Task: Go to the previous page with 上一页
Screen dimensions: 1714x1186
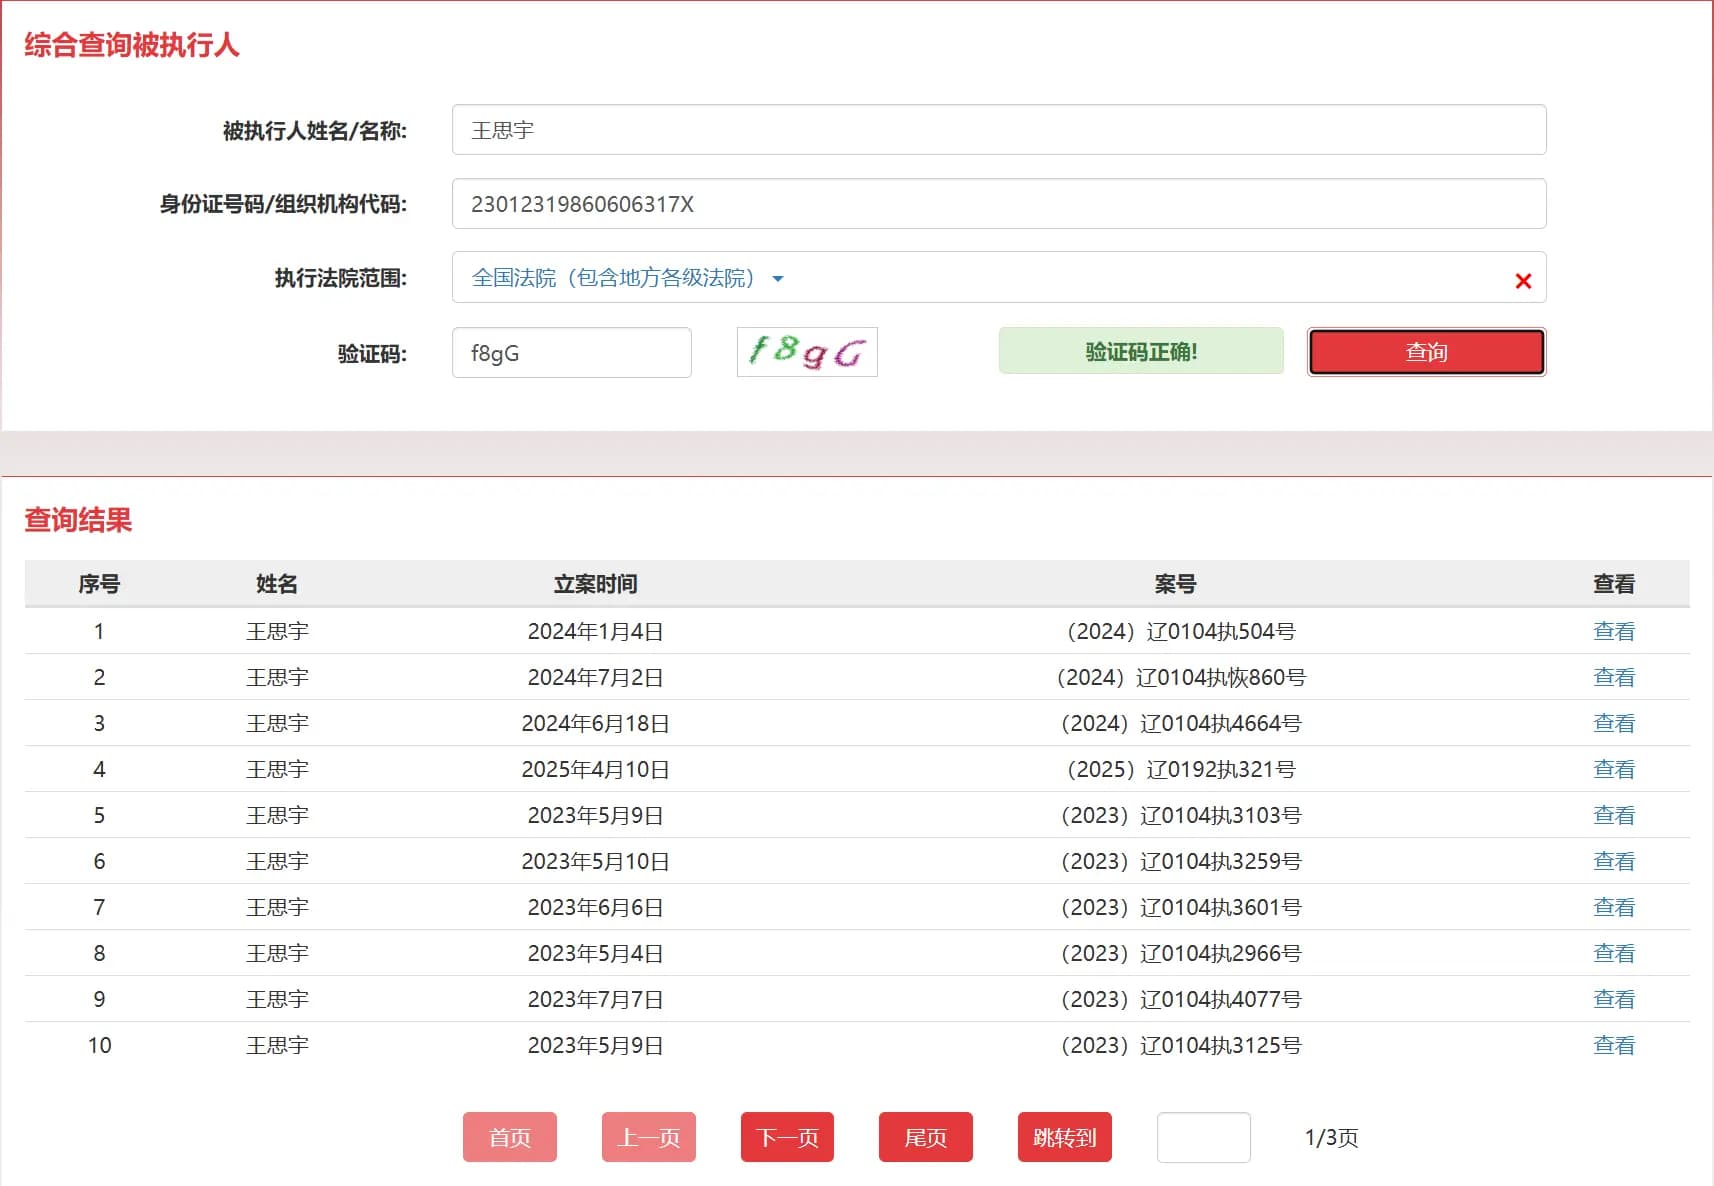Action: tap(648, 1137)
